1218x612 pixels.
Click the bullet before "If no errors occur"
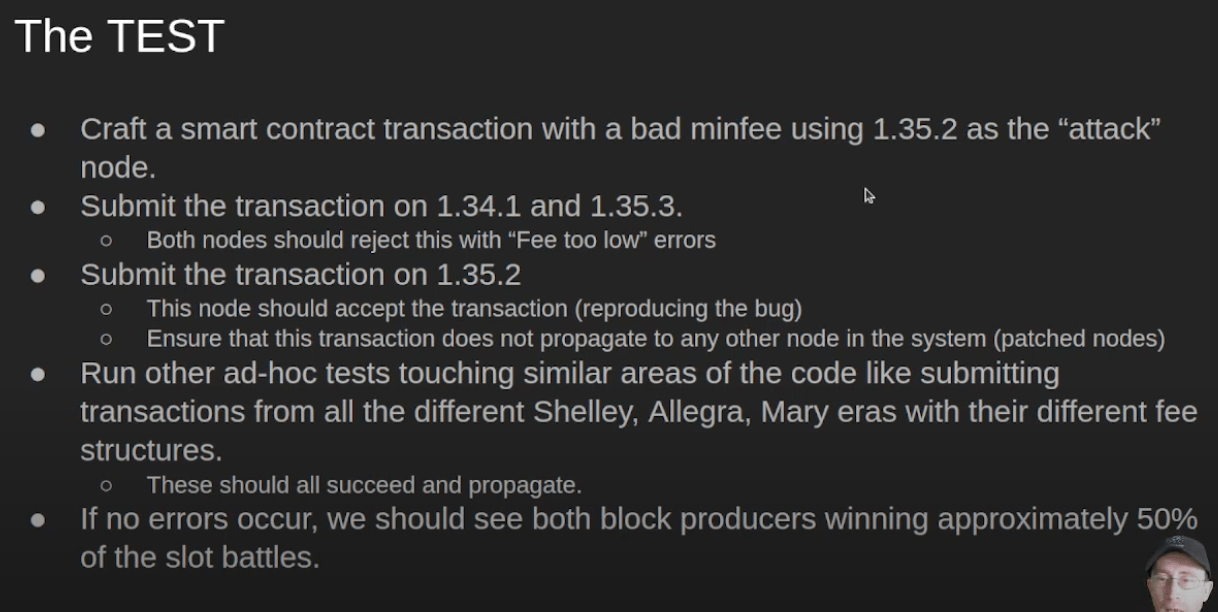click(38, 520)
